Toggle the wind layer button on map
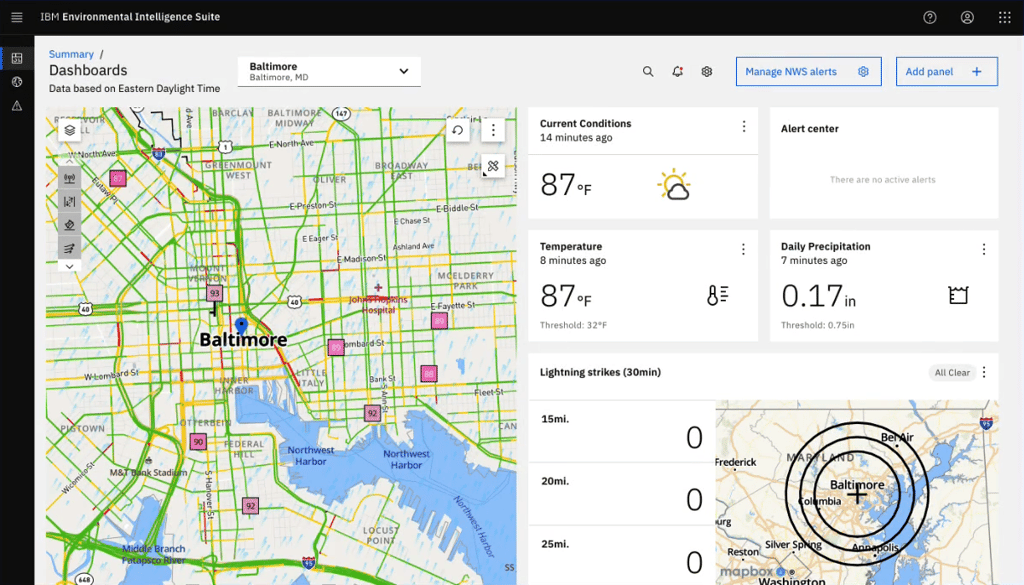This screenshot has height=585, width=1024. [69, 247]
